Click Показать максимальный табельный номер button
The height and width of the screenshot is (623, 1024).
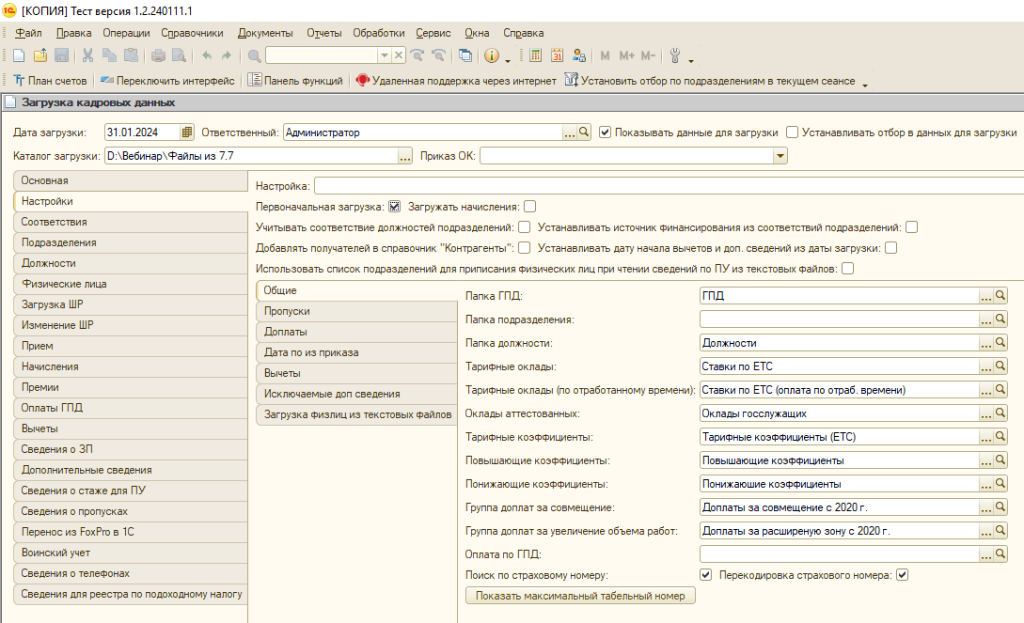pyautogui.click(x=581, y=596)
